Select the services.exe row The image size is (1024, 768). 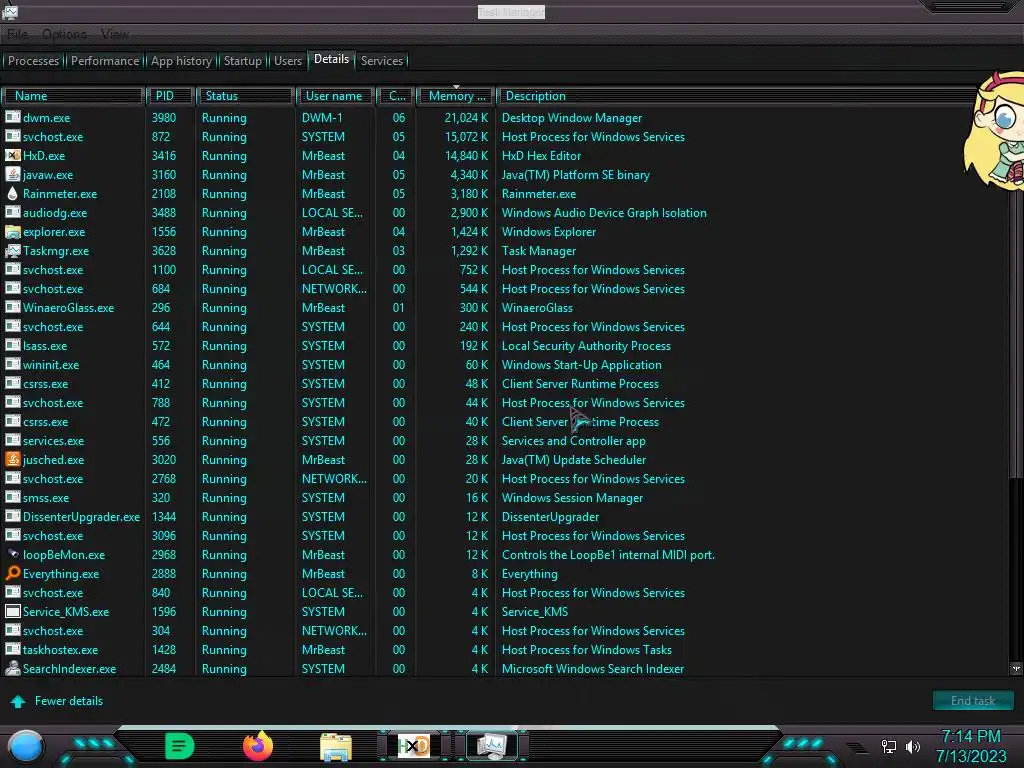505,441
